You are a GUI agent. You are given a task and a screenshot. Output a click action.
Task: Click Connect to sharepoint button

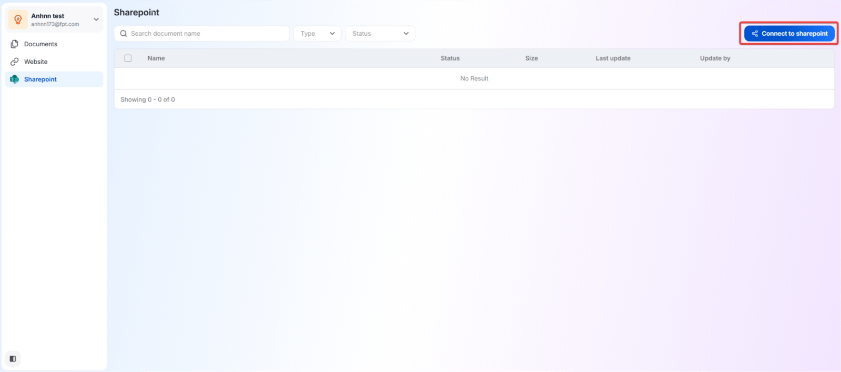(x=790, y=33)
